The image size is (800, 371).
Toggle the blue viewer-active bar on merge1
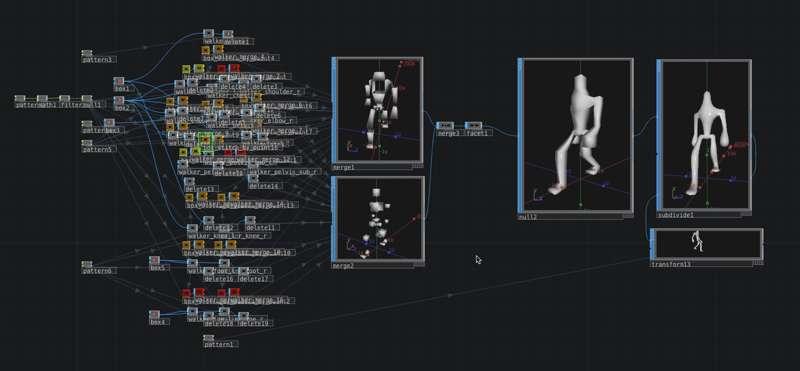(x=334, y=110)
